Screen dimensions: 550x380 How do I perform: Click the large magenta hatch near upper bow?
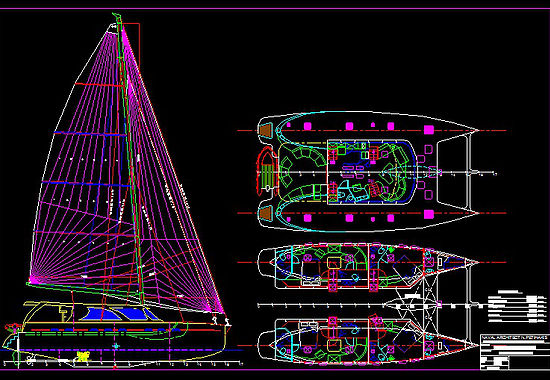click(429, 129)
